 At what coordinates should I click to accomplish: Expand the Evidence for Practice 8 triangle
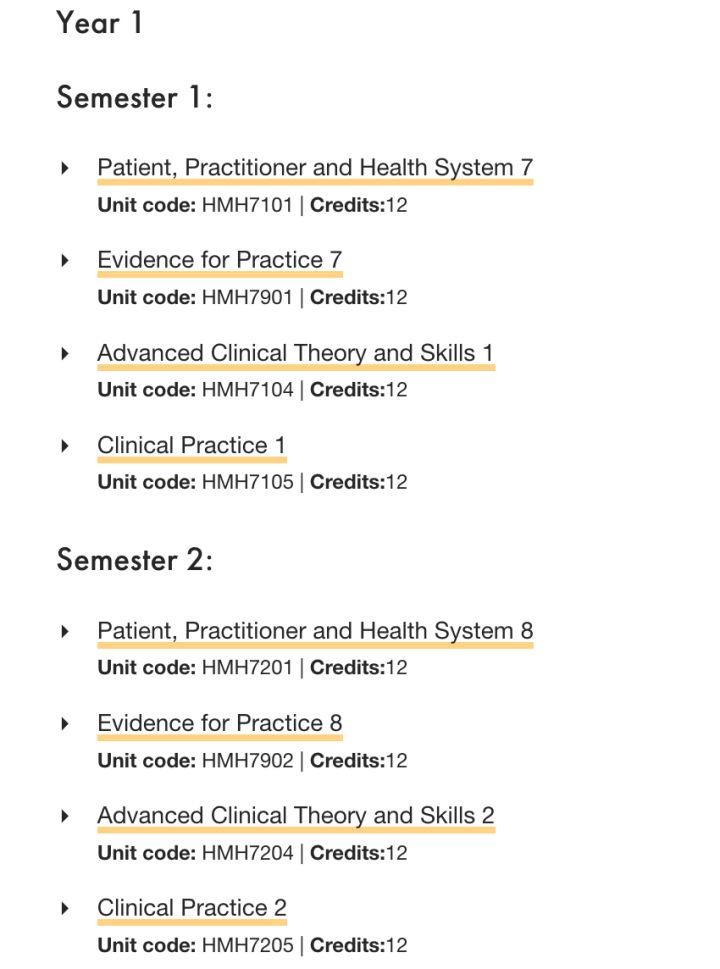pyautogui.click(x=65, y=724)
